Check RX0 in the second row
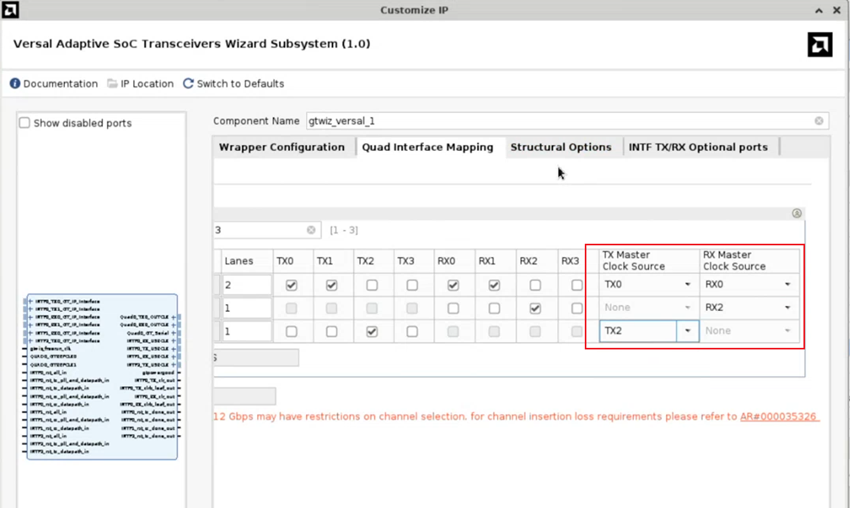The width and height of the screenshot is (850, 508). pos(453,308)
